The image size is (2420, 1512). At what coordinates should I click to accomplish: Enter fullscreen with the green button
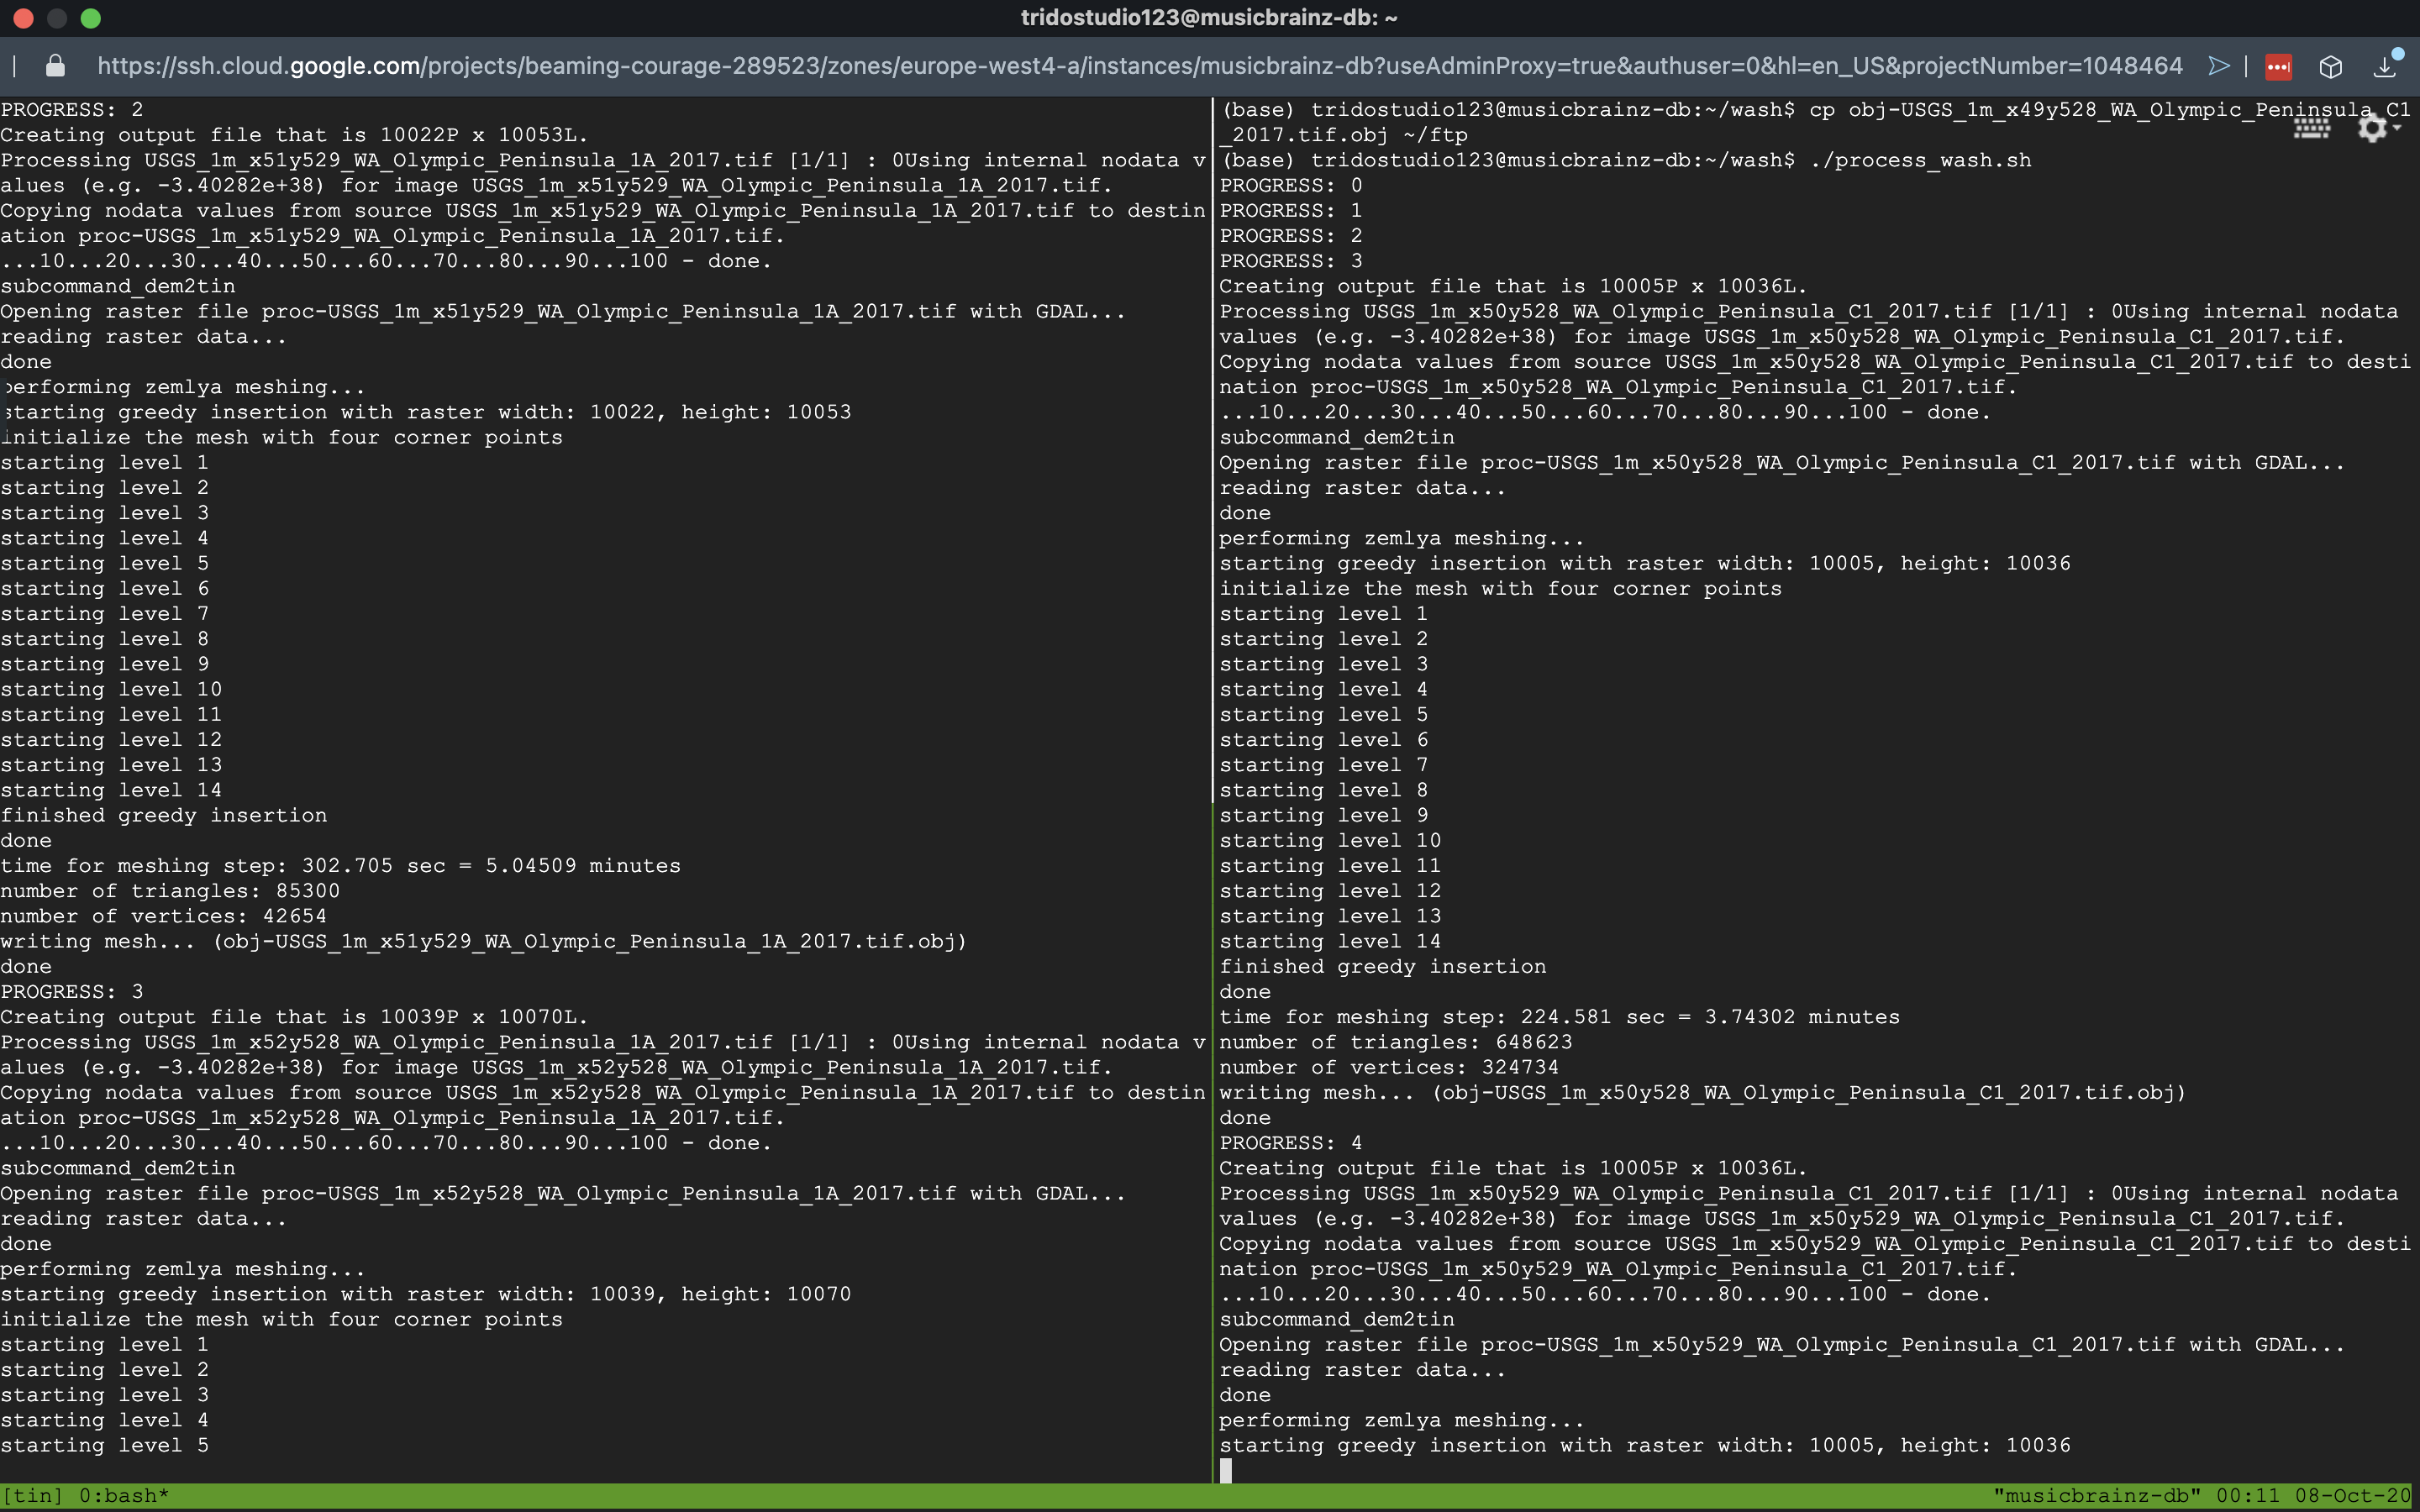[x=91, y=18]
